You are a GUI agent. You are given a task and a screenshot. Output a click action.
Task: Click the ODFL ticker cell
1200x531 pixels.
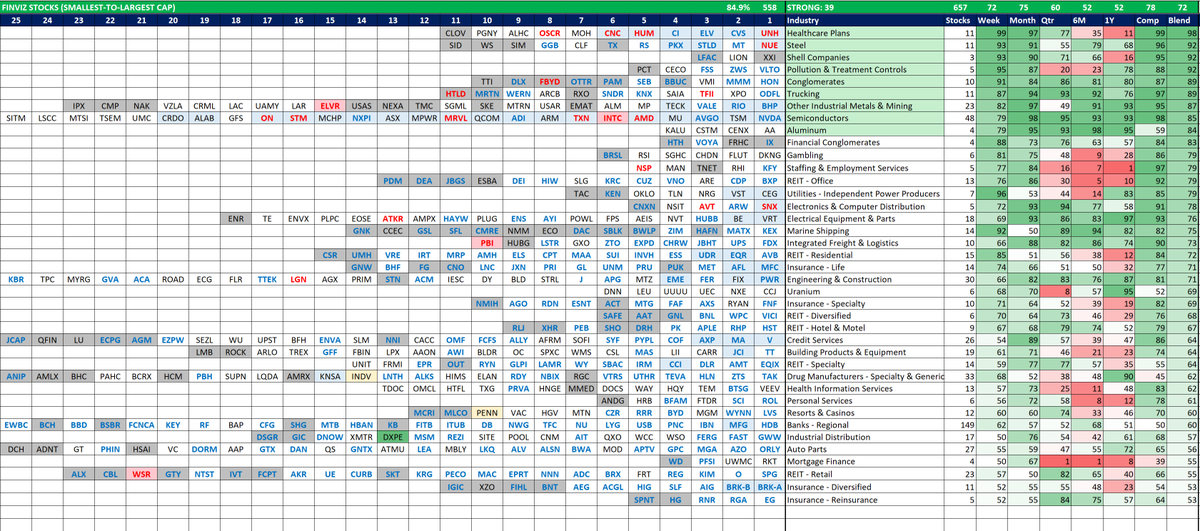pyautogui.click(x=769, y=94)
